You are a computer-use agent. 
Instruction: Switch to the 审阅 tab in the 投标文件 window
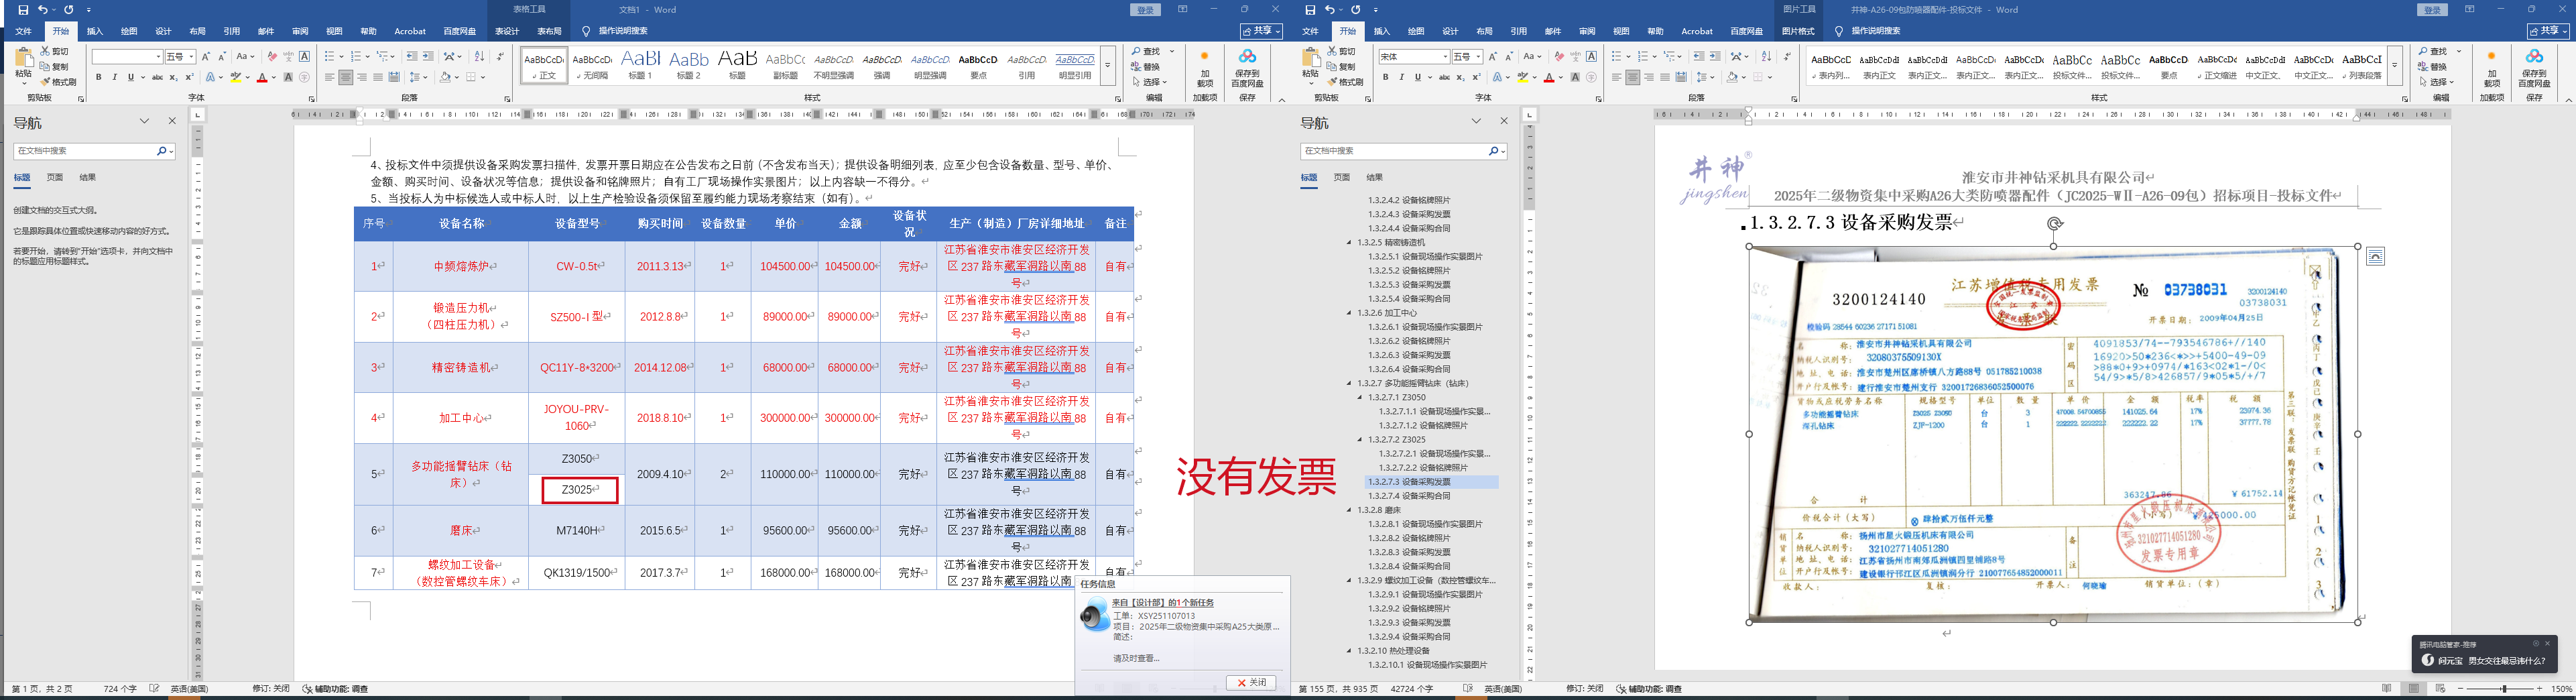1587,31
